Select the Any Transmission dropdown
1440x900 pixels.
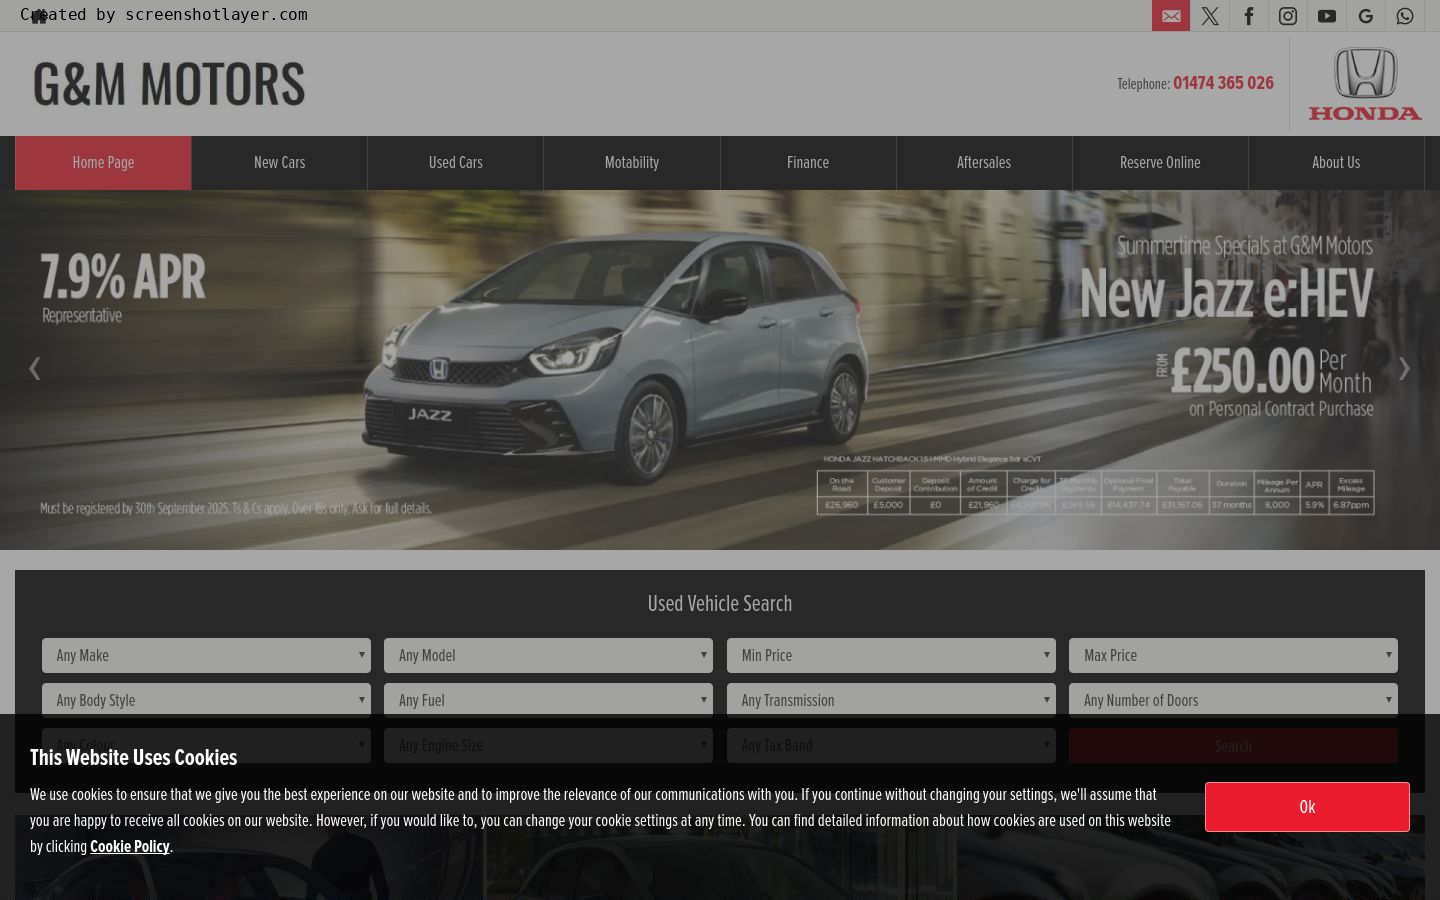[x=891, y=700]
